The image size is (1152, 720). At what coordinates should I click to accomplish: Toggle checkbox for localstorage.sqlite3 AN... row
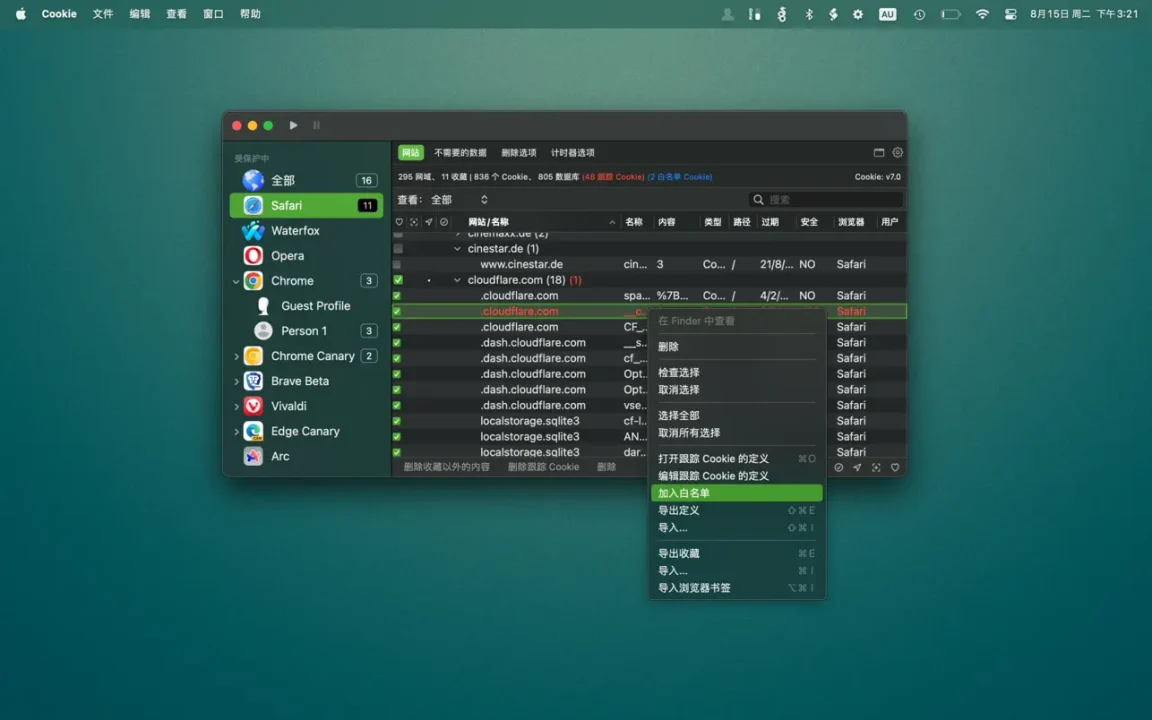[397, 436]
